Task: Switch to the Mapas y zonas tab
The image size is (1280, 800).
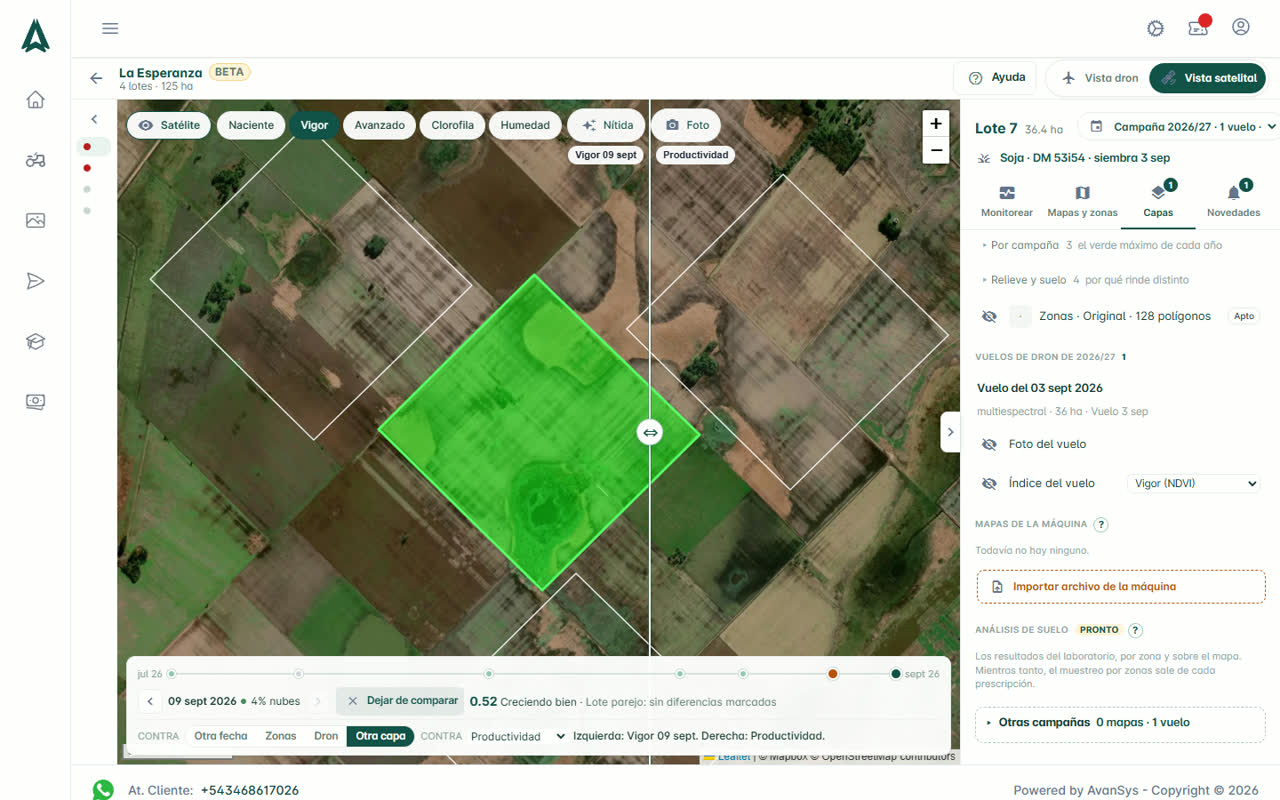Action: point(1082,201)
